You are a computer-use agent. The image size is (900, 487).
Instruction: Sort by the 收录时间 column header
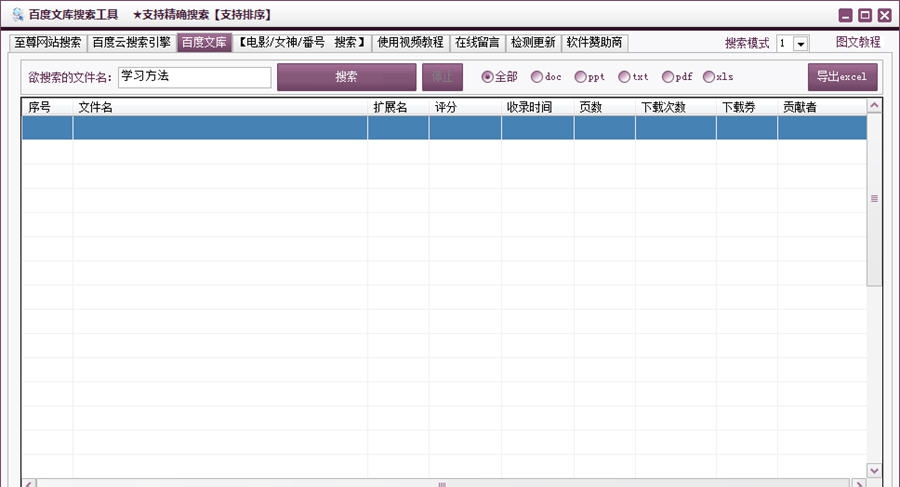point(537,107)
